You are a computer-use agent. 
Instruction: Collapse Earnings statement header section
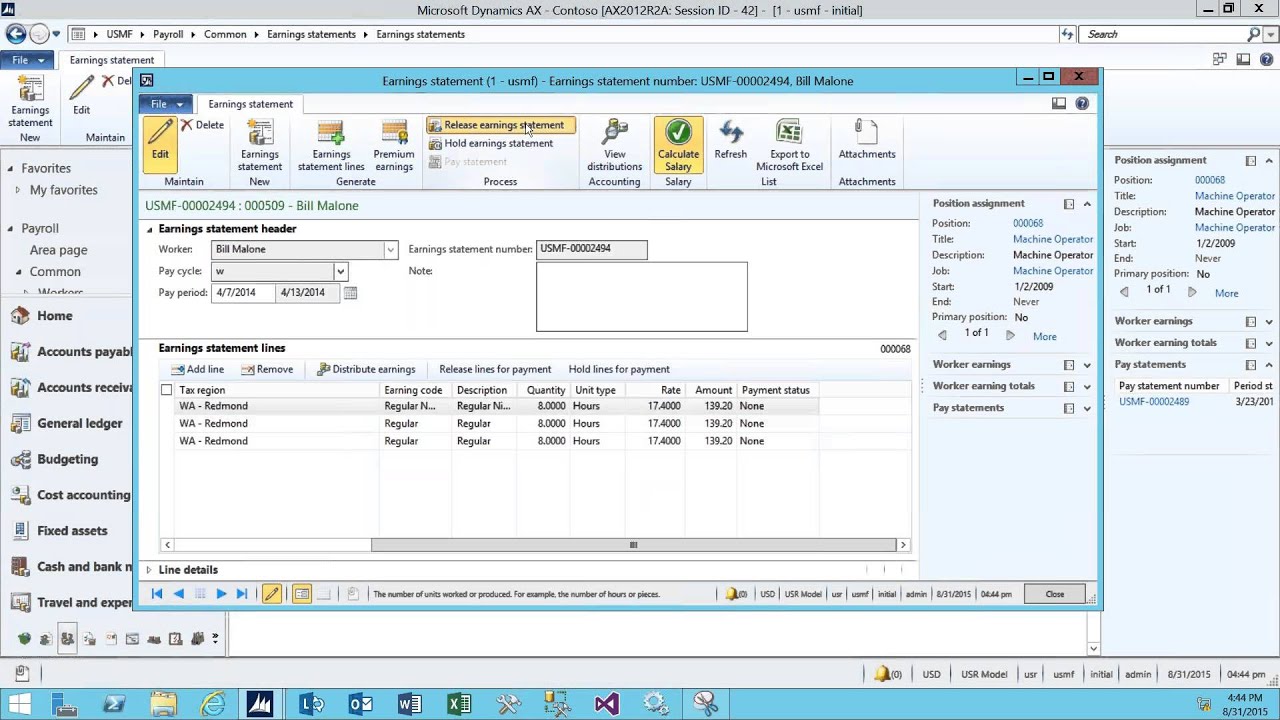pos(150,229)
